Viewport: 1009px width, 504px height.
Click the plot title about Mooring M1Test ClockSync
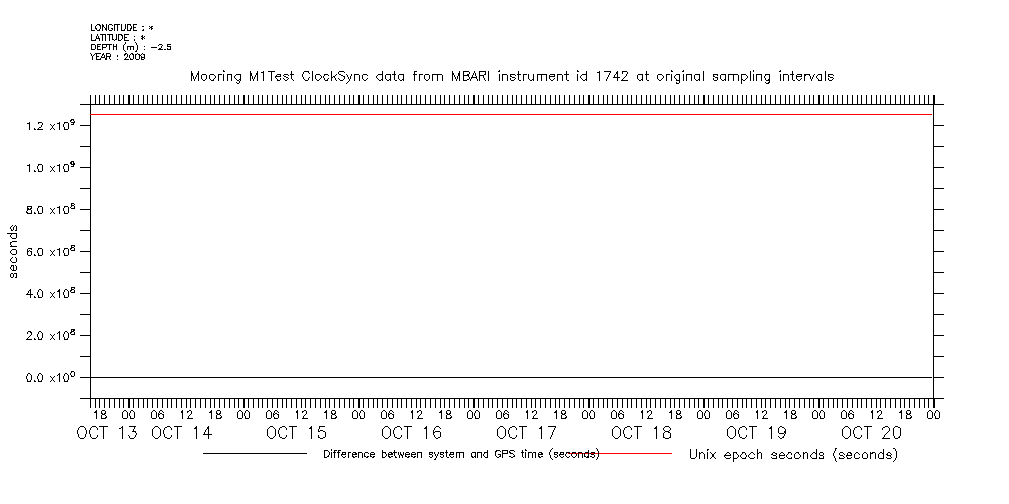click(x=511, y=76)
